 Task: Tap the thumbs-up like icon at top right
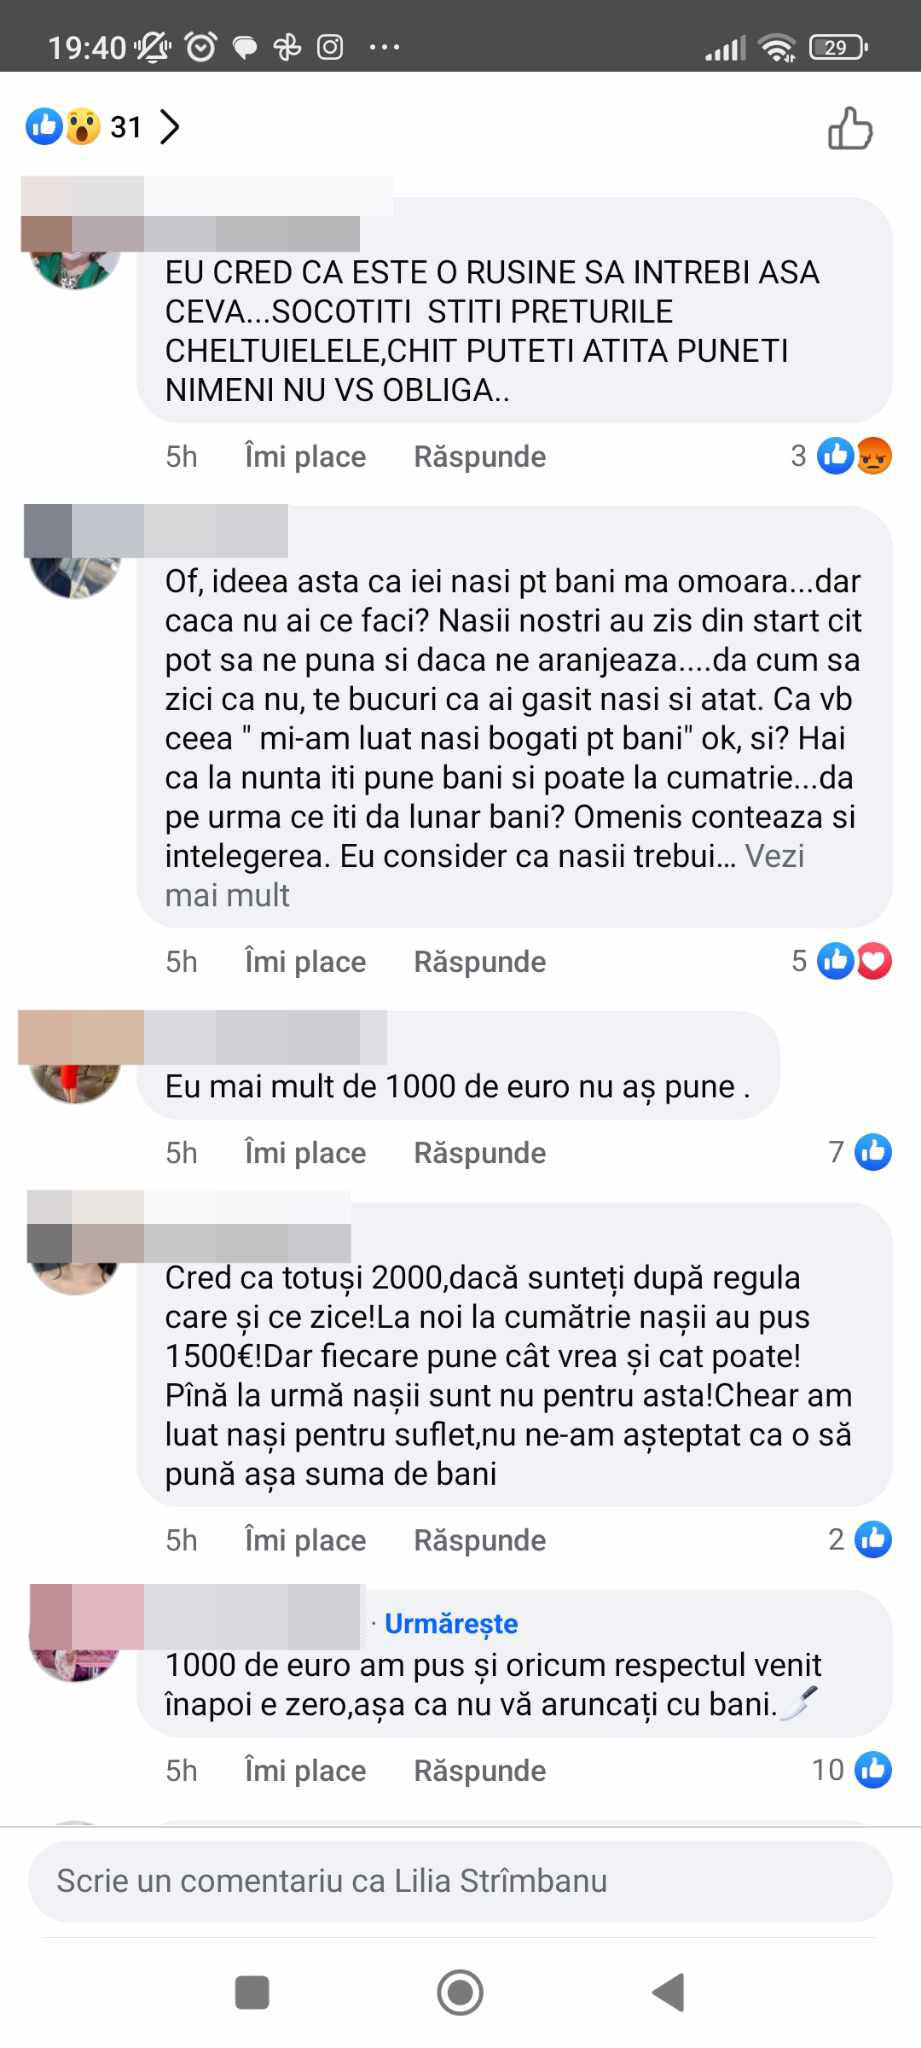click(x=850, y=128)
